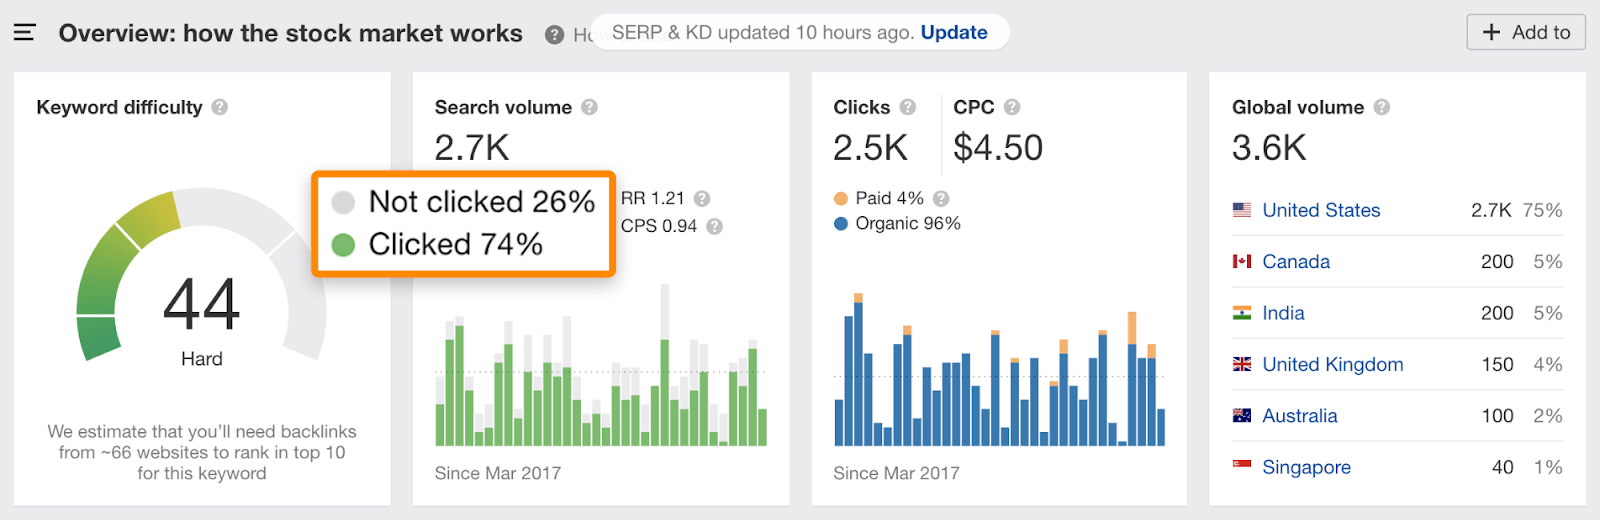Image resolution: width=1600 pixels, height=520 pixels.
Task: Click help icon next to Keyword difficulty
Action: click(220, 107)
